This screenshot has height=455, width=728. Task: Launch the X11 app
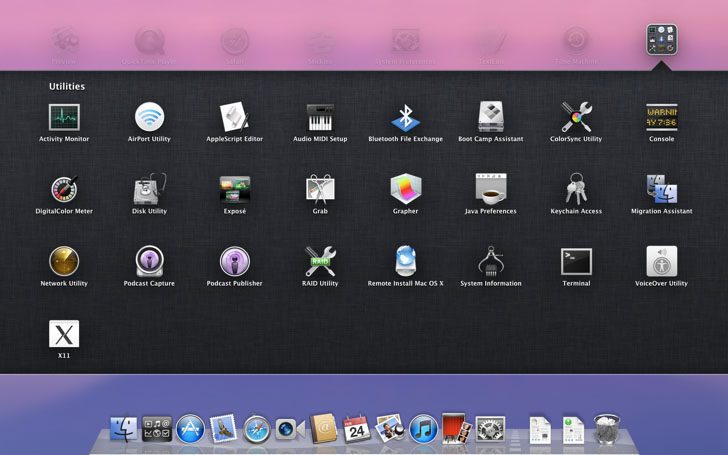(64, 333)
